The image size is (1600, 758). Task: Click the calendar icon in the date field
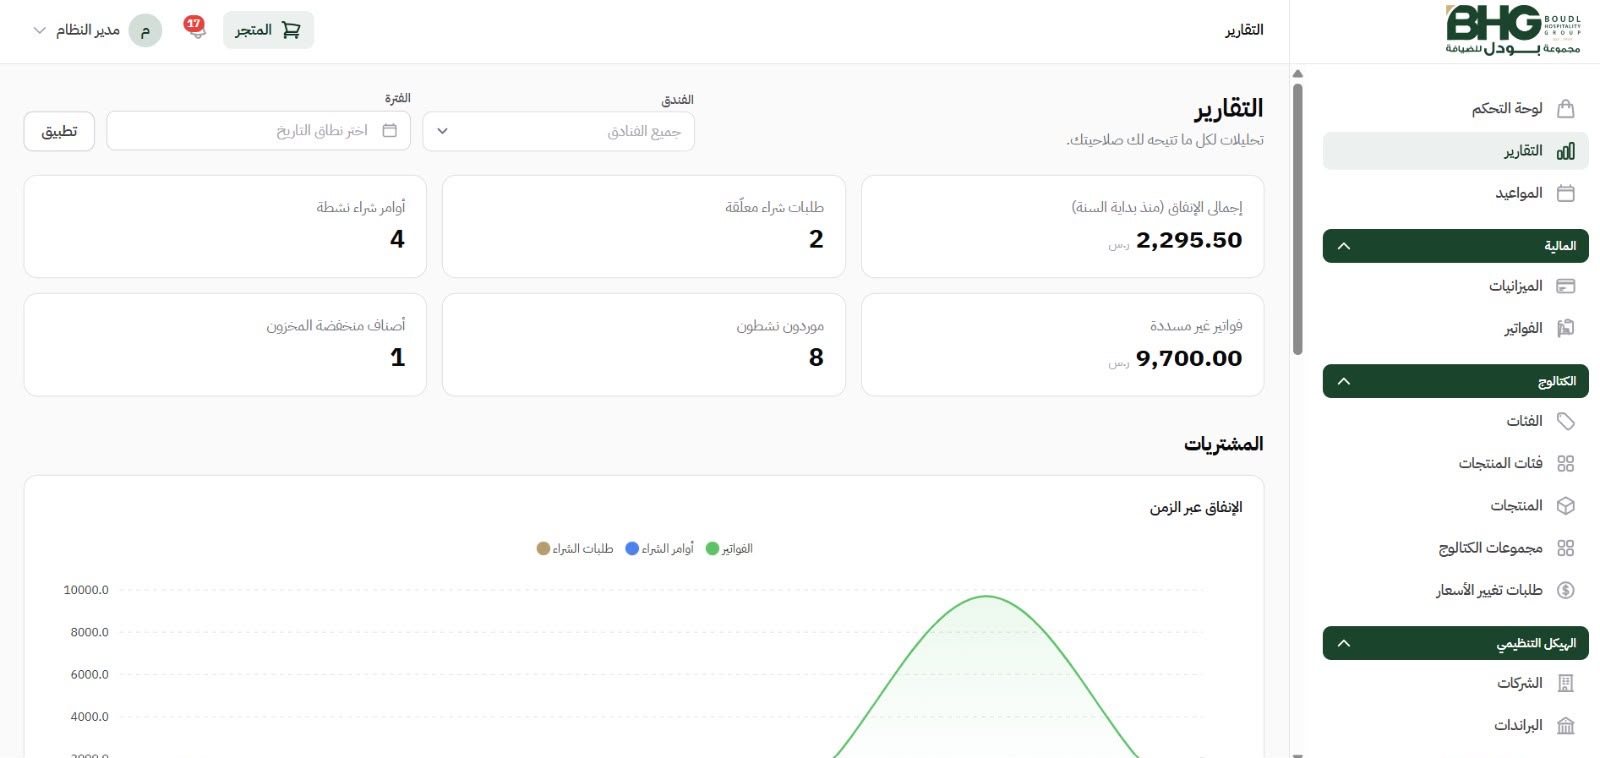(390, 131)
